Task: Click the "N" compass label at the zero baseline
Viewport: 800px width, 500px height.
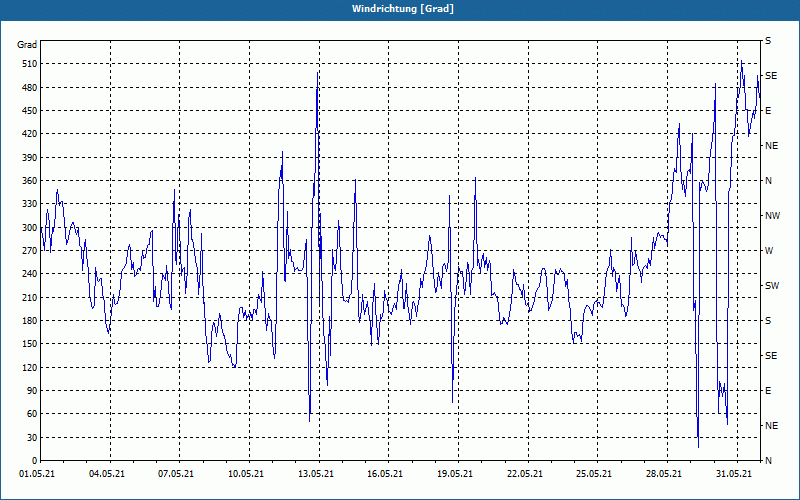Action: point(768,461)
